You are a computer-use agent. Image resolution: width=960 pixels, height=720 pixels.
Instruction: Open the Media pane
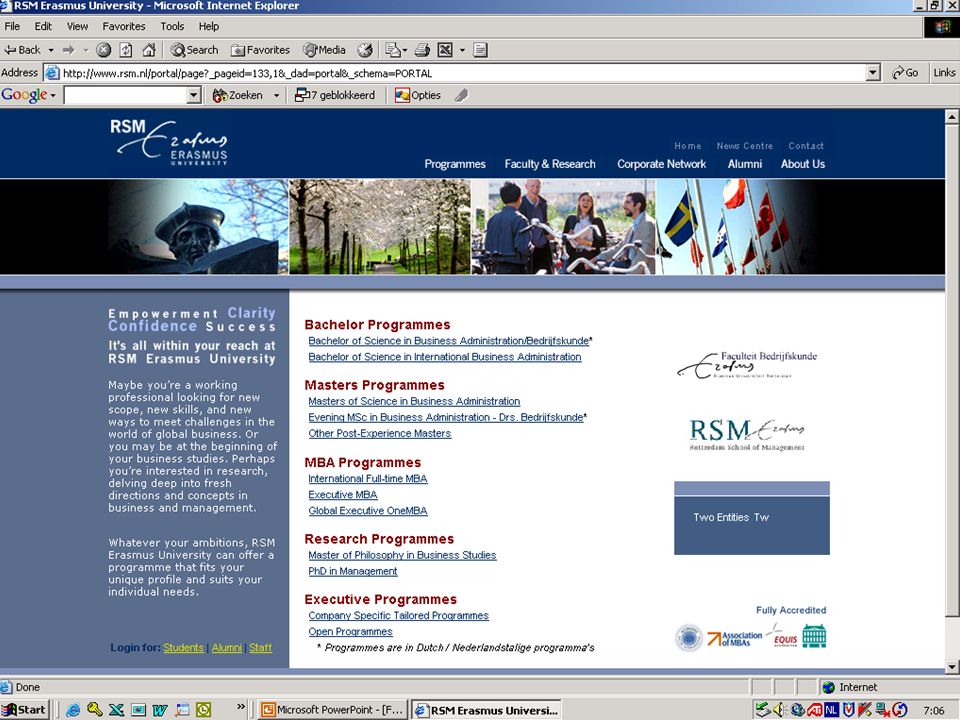tap(324, 50)
